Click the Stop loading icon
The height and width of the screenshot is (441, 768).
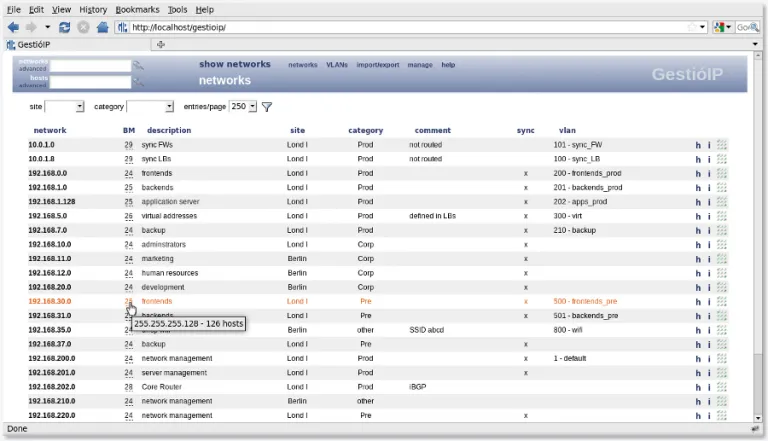point(83,27)
